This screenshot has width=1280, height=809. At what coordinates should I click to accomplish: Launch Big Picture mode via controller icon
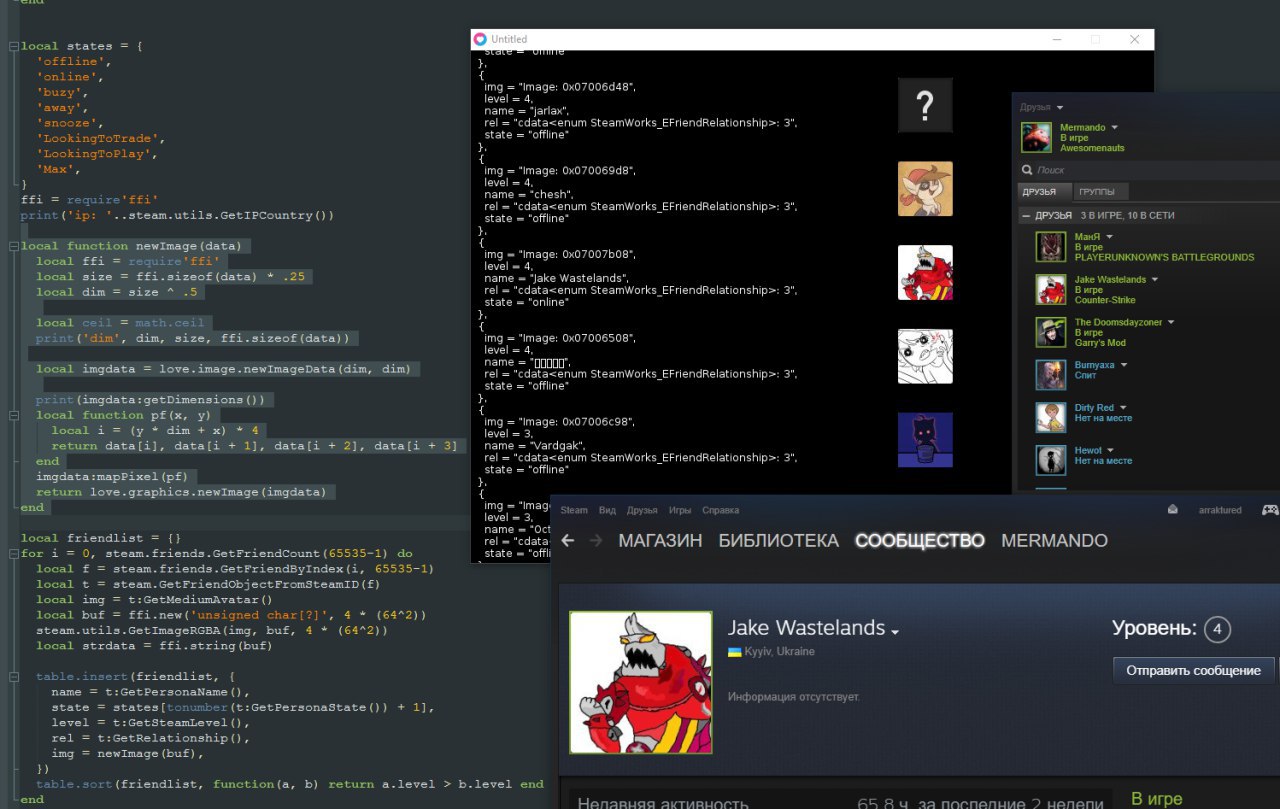click(x=1270, y=510)
